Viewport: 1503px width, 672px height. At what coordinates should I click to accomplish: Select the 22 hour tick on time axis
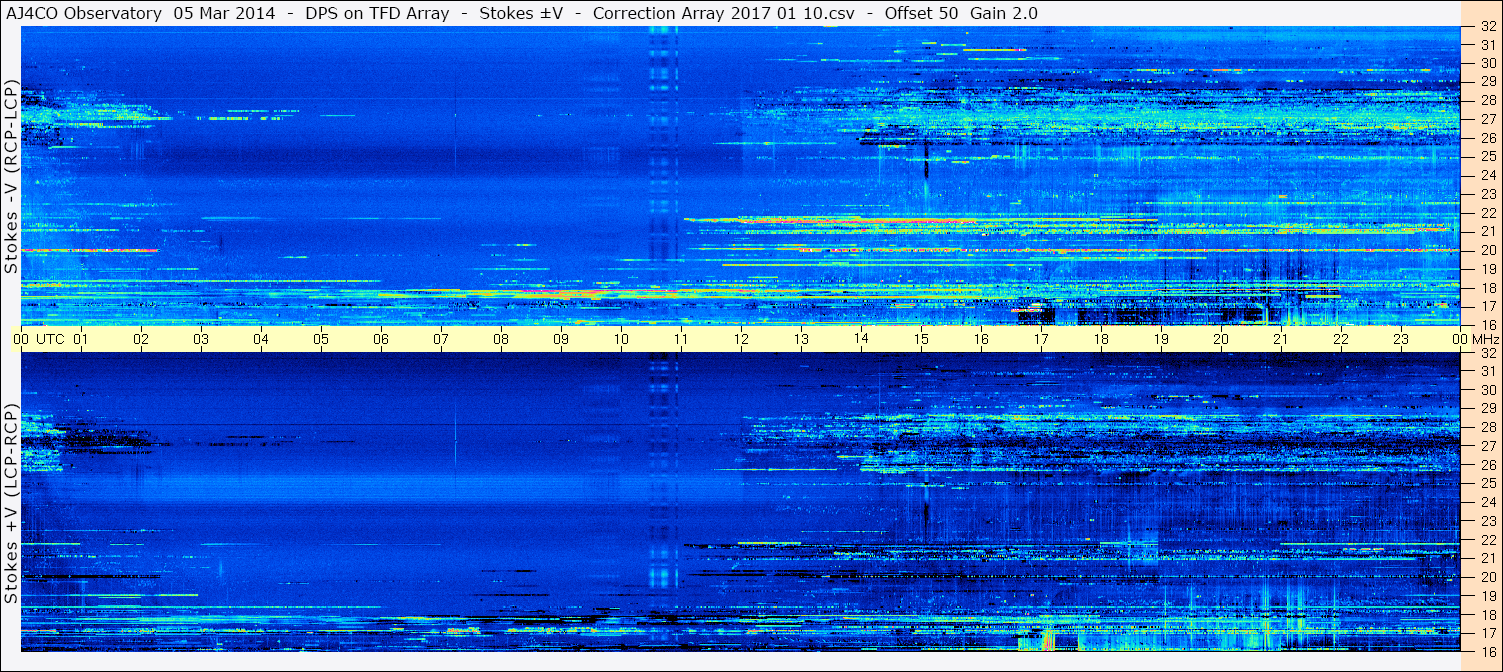pyautogui.click(x=1341, y=339)
